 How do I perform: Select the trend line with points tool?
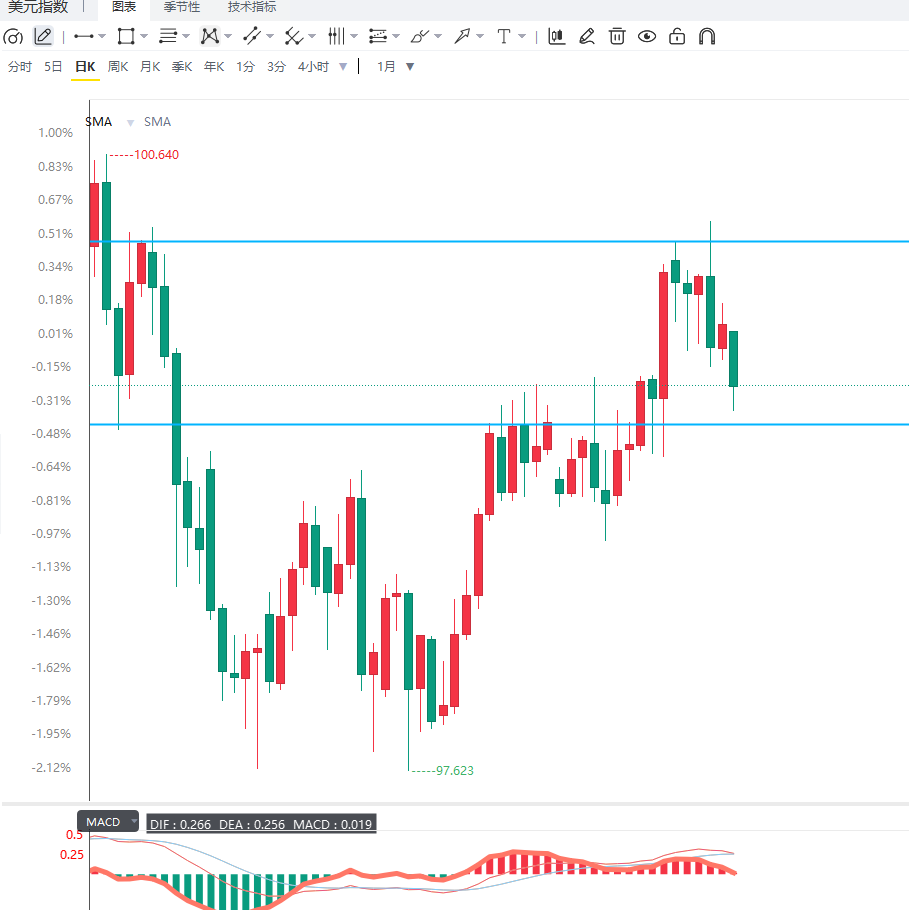point(251,37)
